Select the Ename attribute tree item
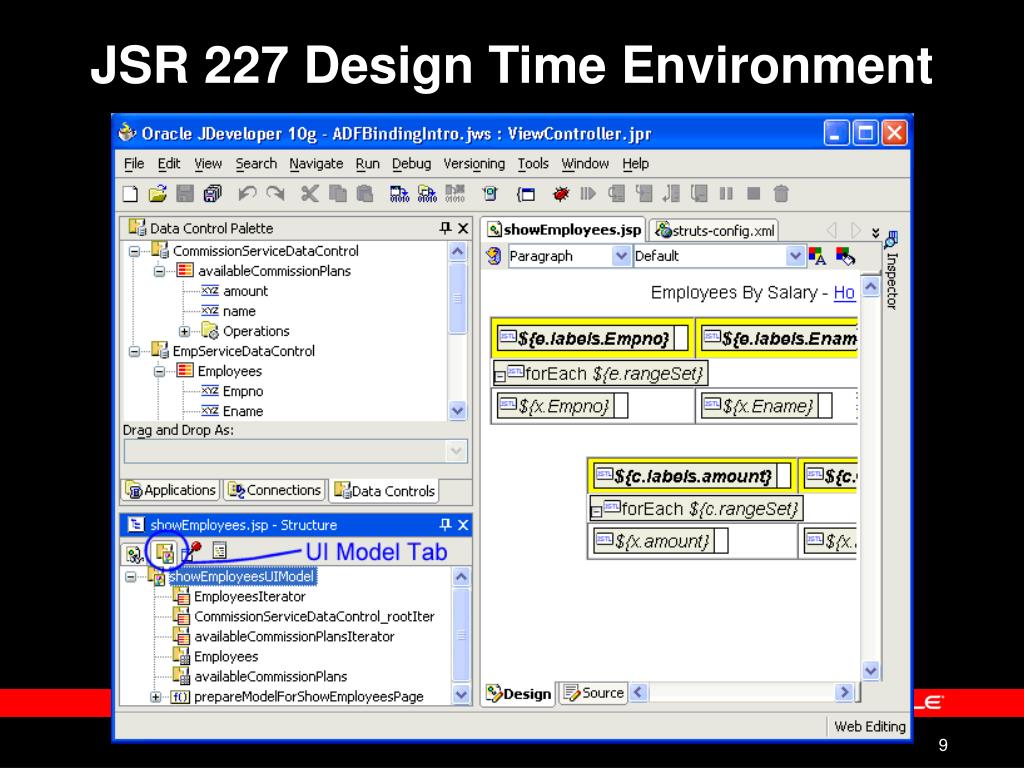1024x768 pixels. coord(243,411)
